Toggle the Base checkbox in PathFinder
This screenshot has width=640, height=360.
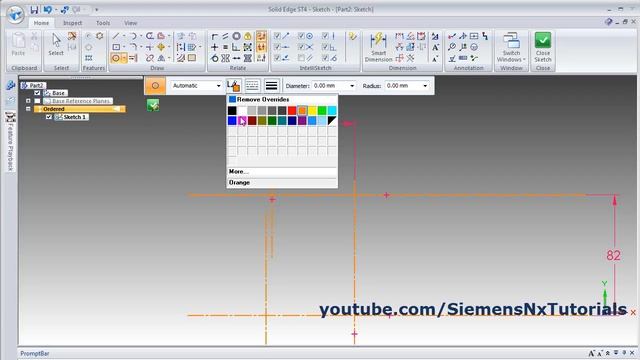pos(37,93)
